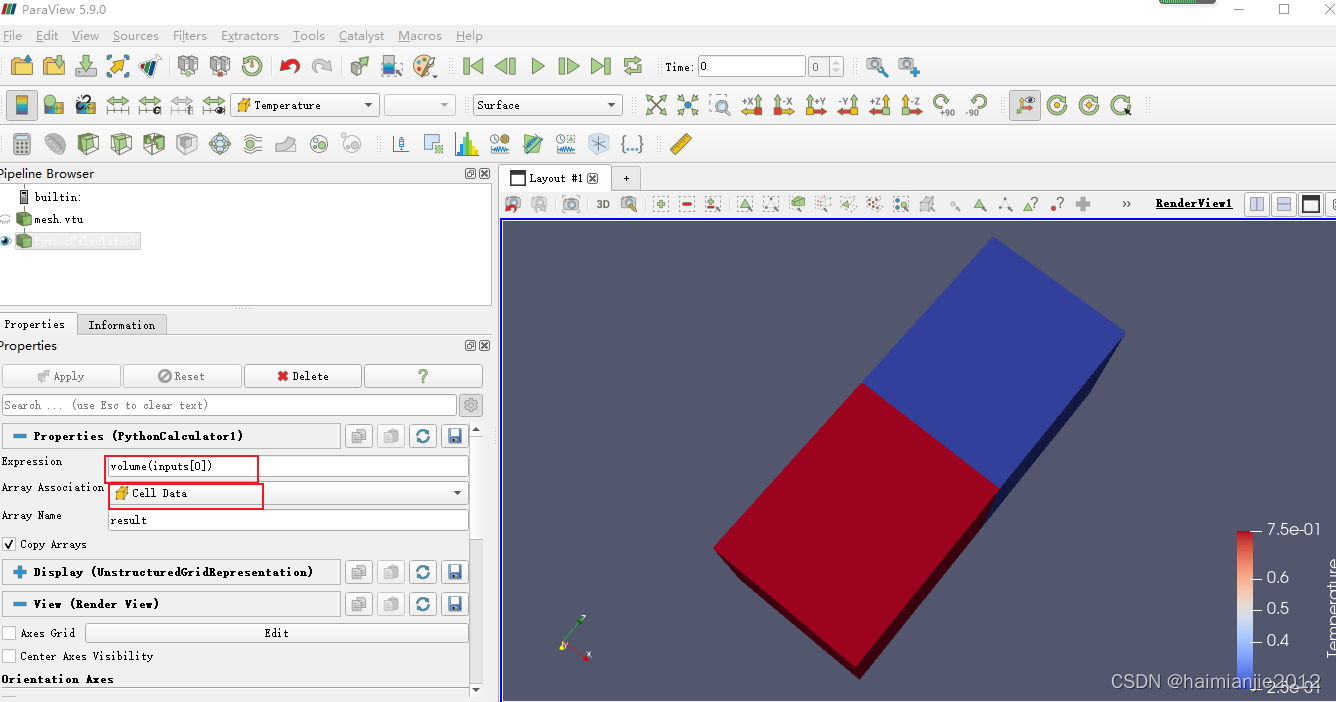Image resolution: width=1336 pixels, height=702 pixels.
Task: Open the Extractors menu
Action: coord(250,36)
